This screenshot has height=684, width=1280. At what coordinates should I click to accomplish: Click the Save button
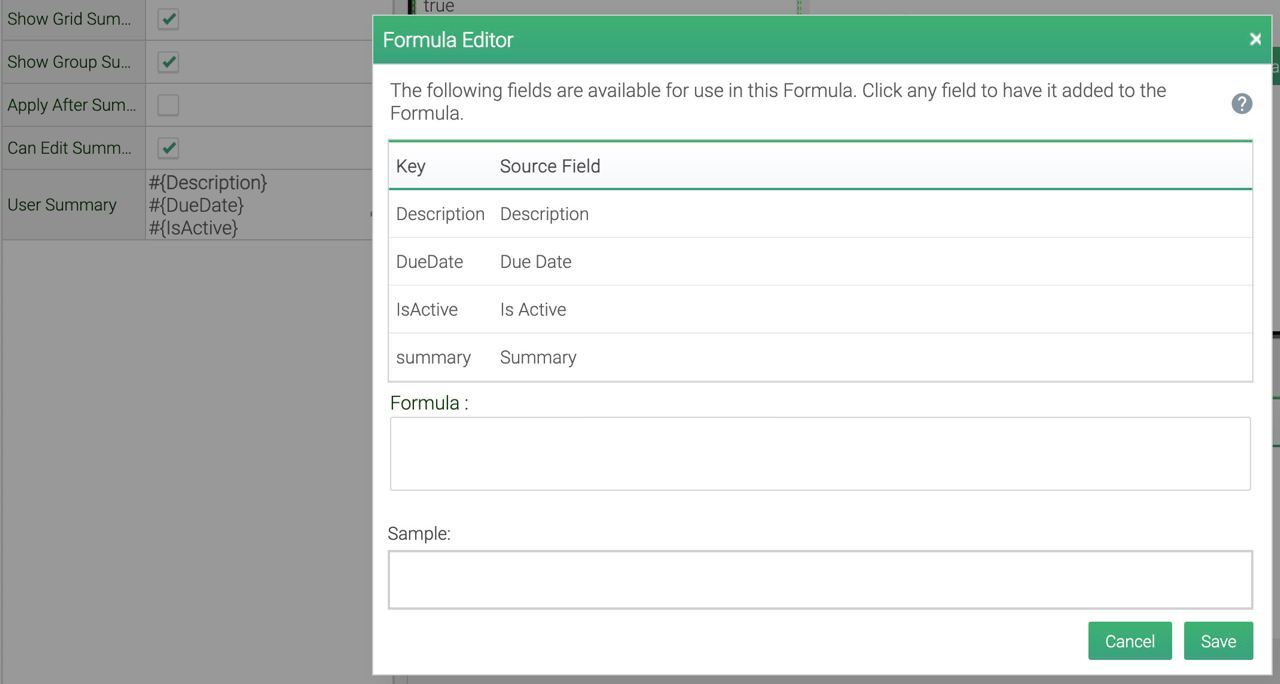click(1217, 641)
